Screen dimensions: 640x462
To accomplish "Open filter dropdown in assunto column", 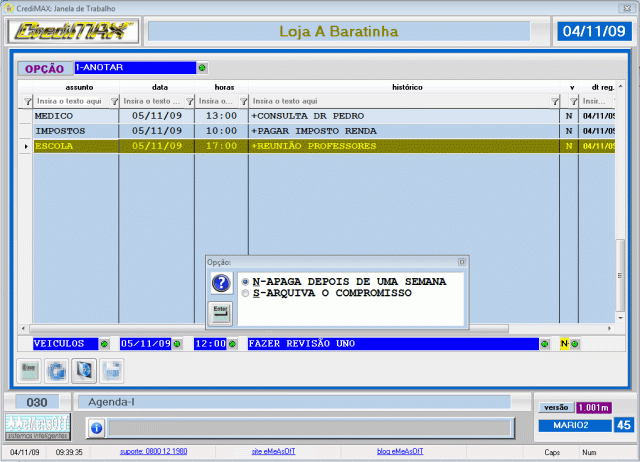I will point(112,101).
